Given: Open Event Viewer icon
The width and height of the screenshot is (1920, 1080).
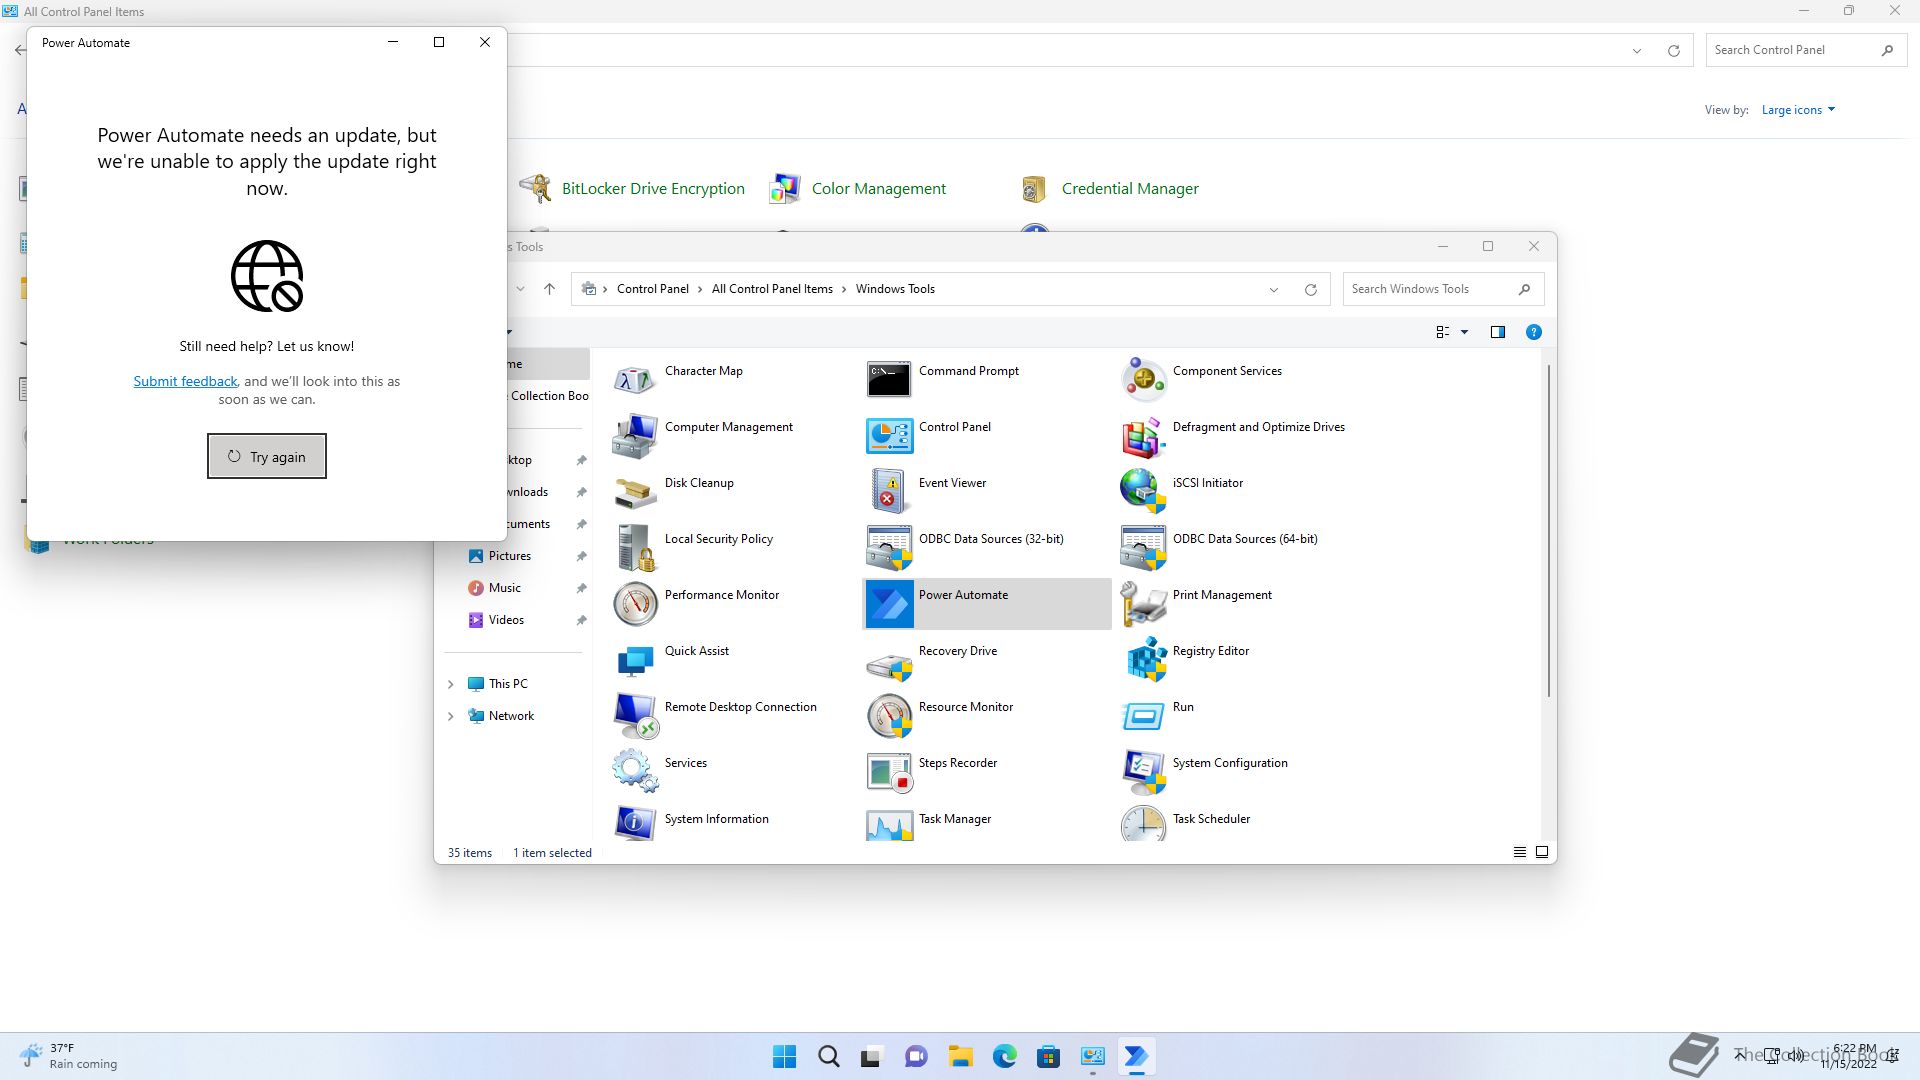Looking at the screenshot, I should point(889,492).
